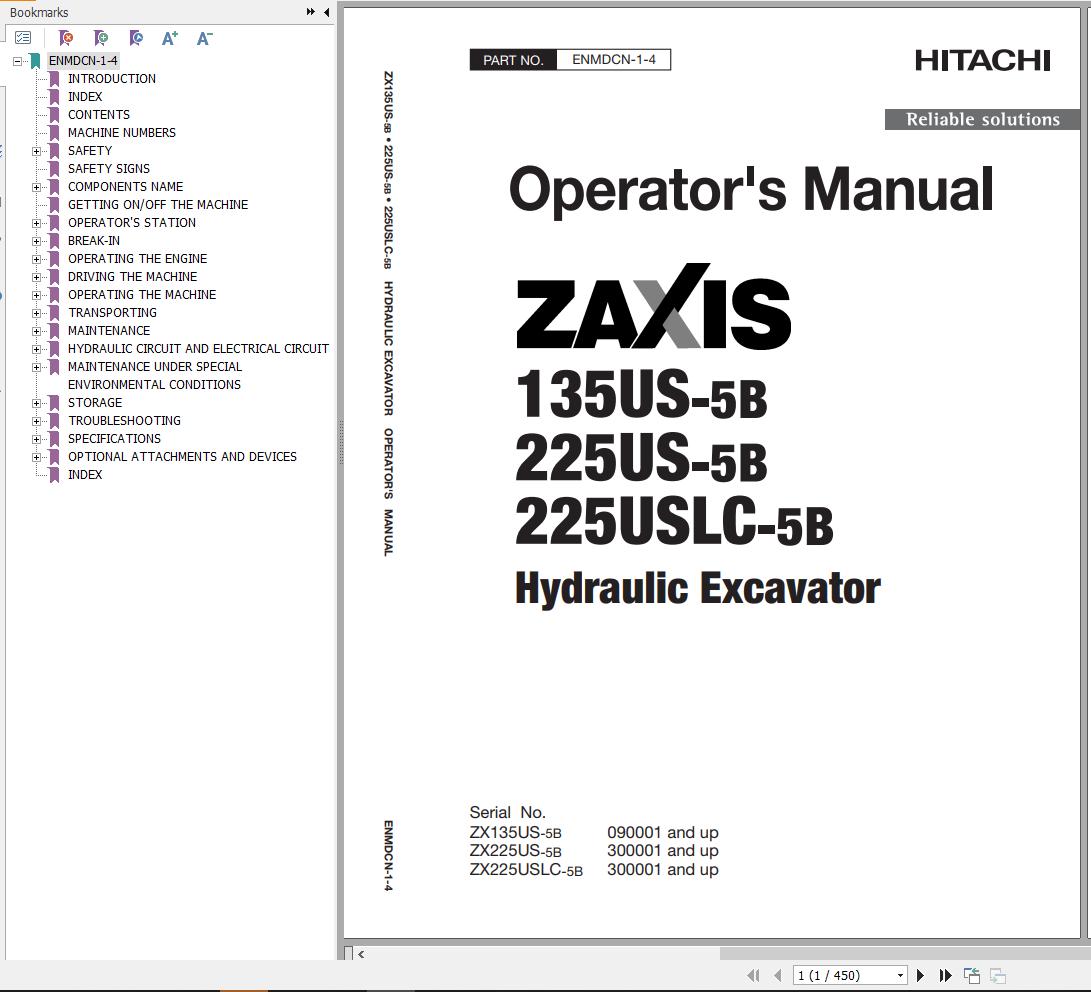Go to the first page
Viewport: 1091px width, 992px height.
tap(753, 975)
